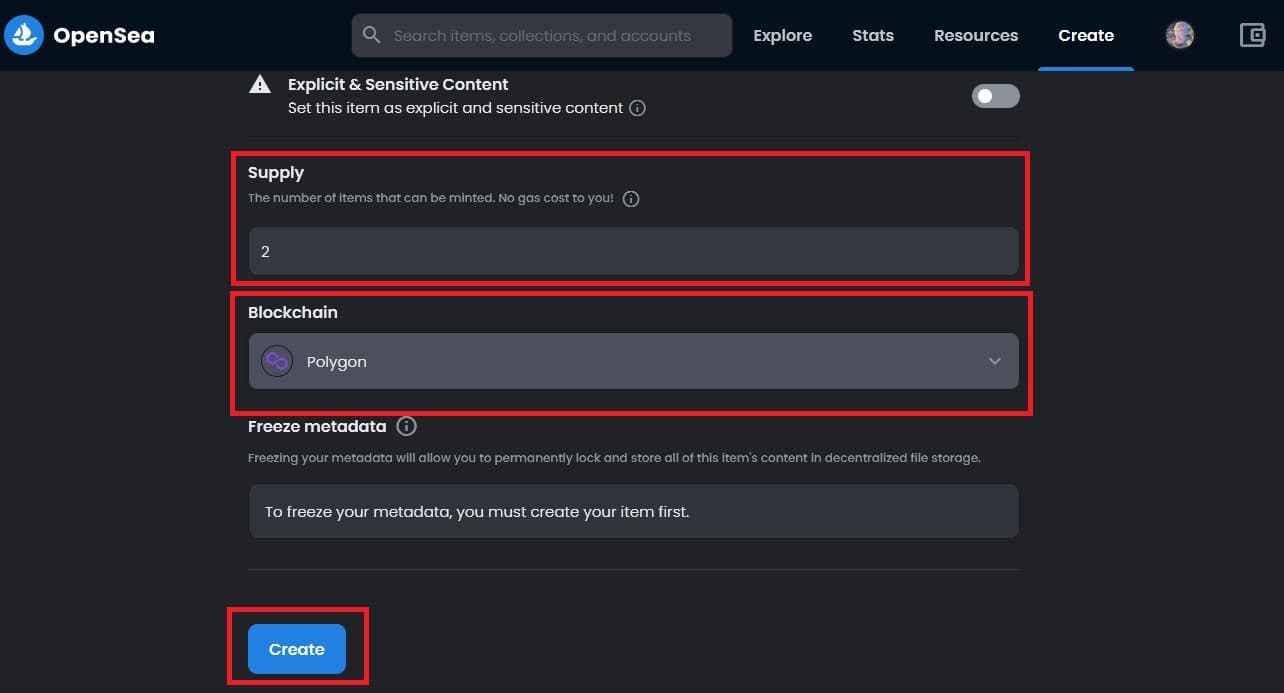Click the OpenSea brand name link
This screenshot has height=693, width=1284.
(x=104, y=35)
